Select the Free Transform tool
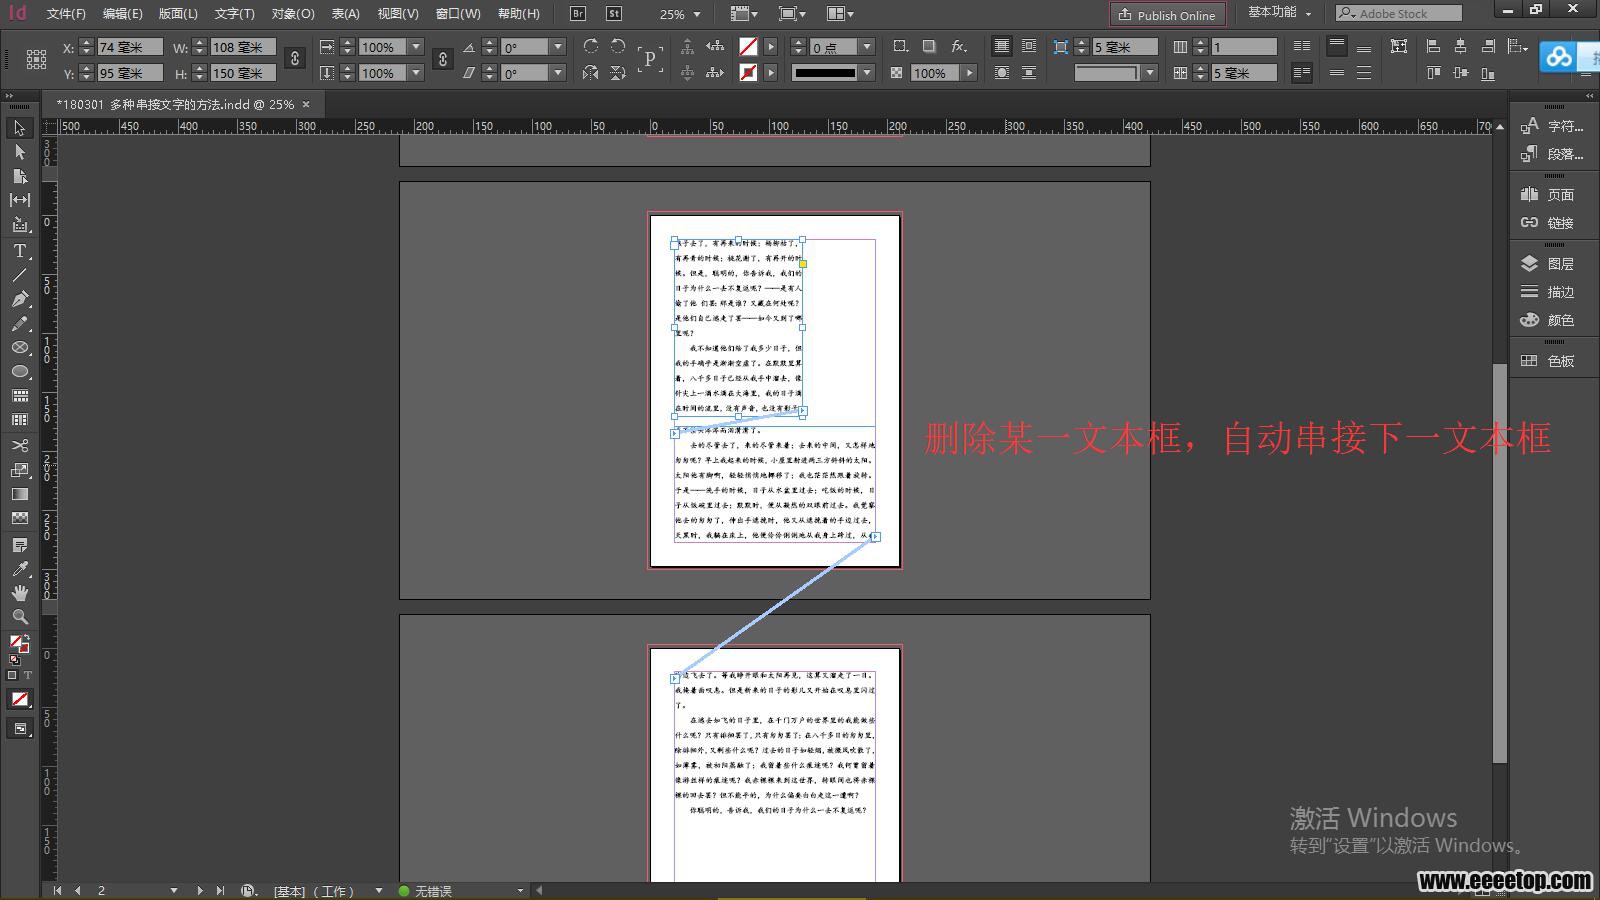Image resolution: width=1600 pixels, height=900 pixels. coord(19,469)
